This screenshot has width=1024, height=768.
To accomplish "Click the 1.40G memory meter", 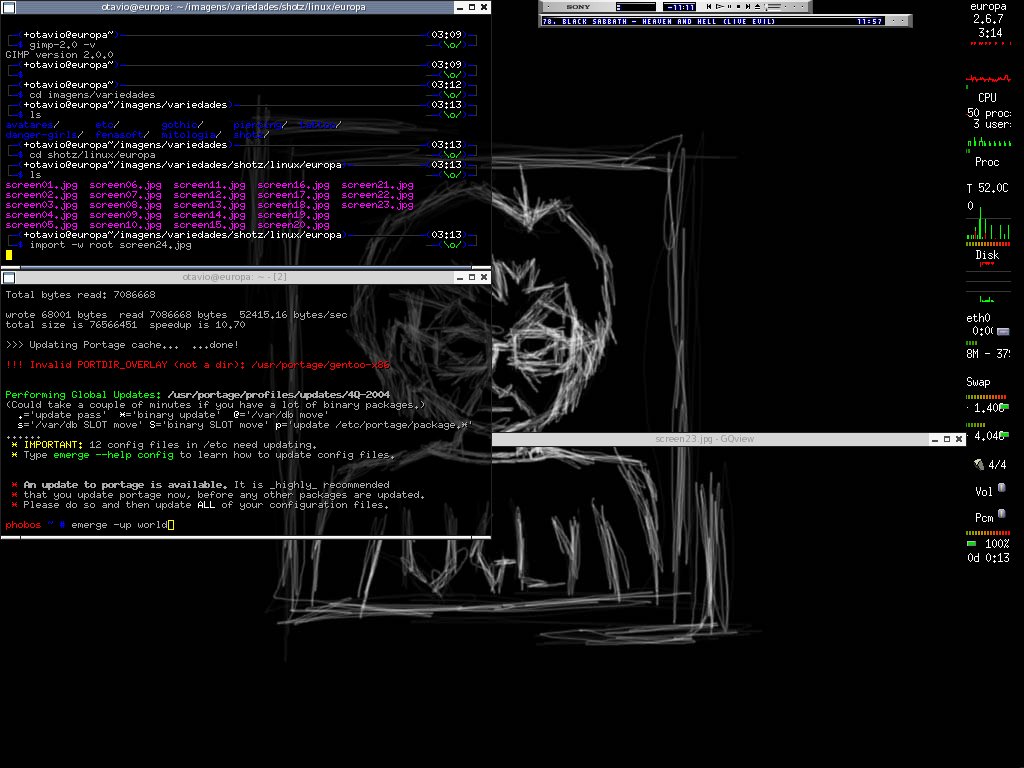I will (x=988, y=408).
